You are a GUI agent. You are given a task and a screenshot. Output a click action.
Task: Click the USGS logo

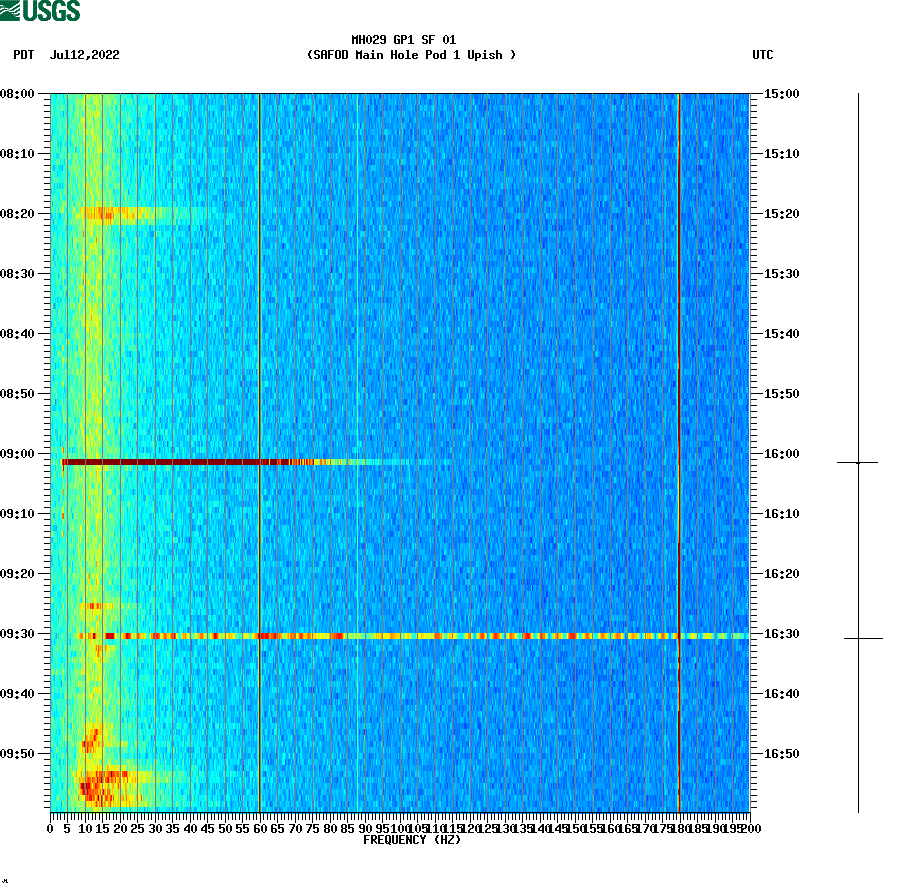40,10
